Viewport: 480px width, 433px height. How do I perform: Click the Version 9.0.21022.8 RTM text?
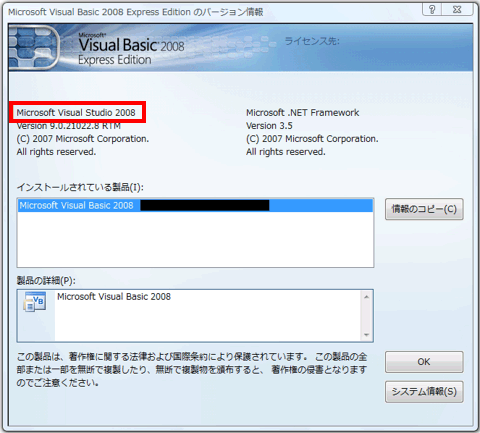pos(69,126)
